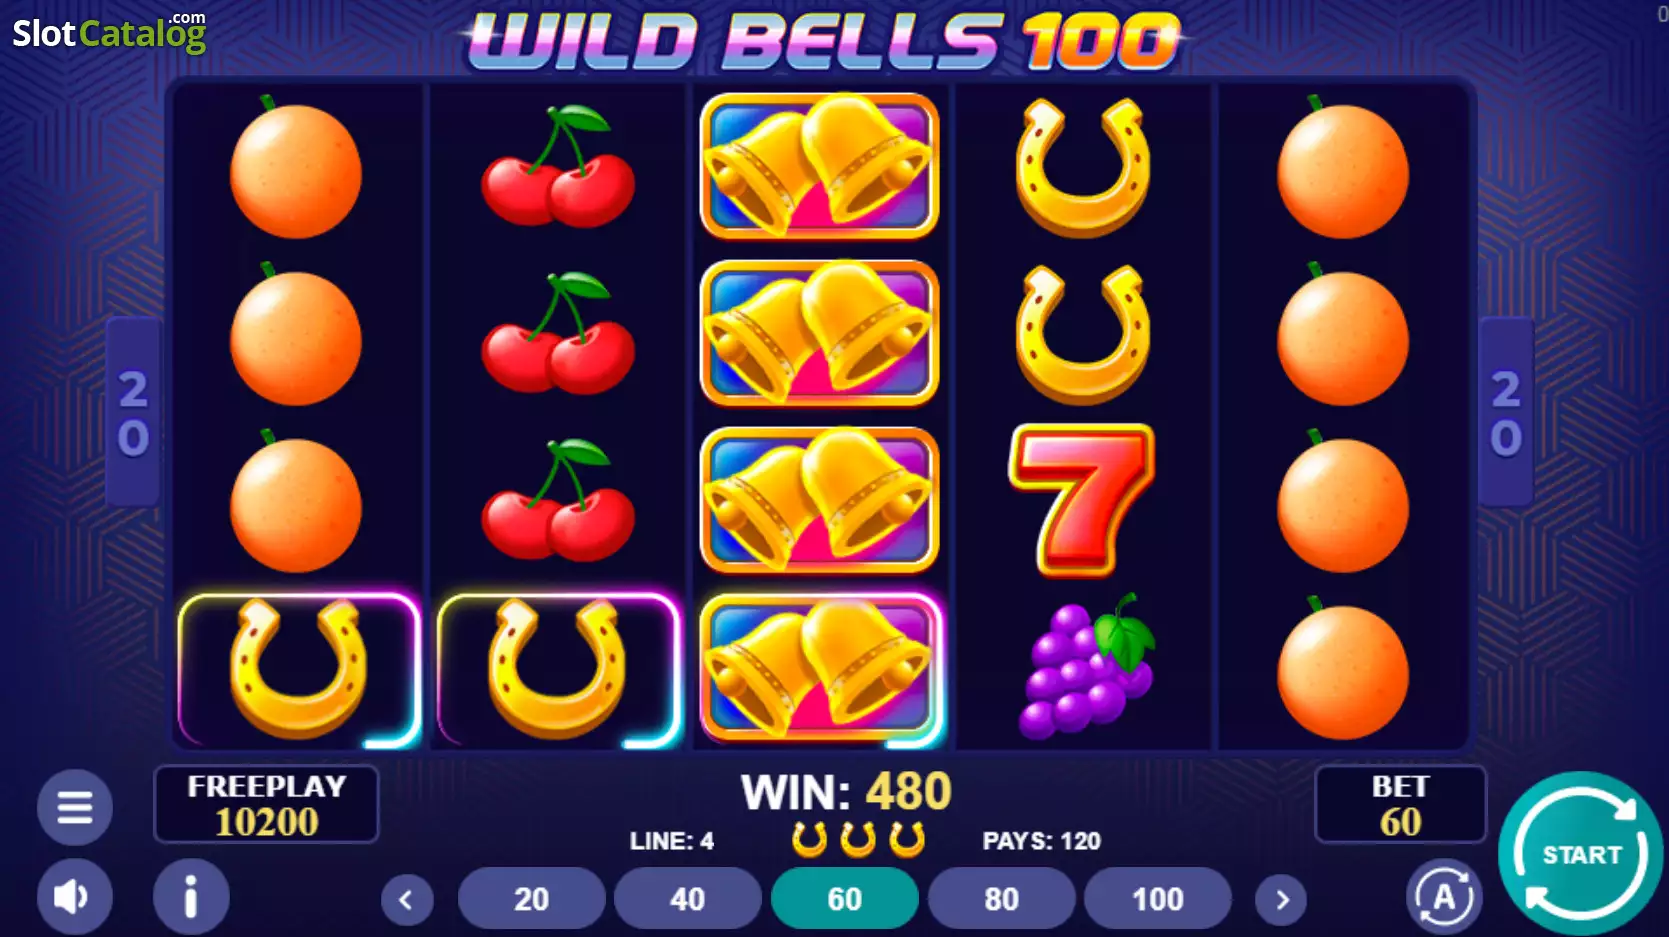Screen dimensions: 1669x937
Task: Click the purple grapes symbol
Action: 1086,666
